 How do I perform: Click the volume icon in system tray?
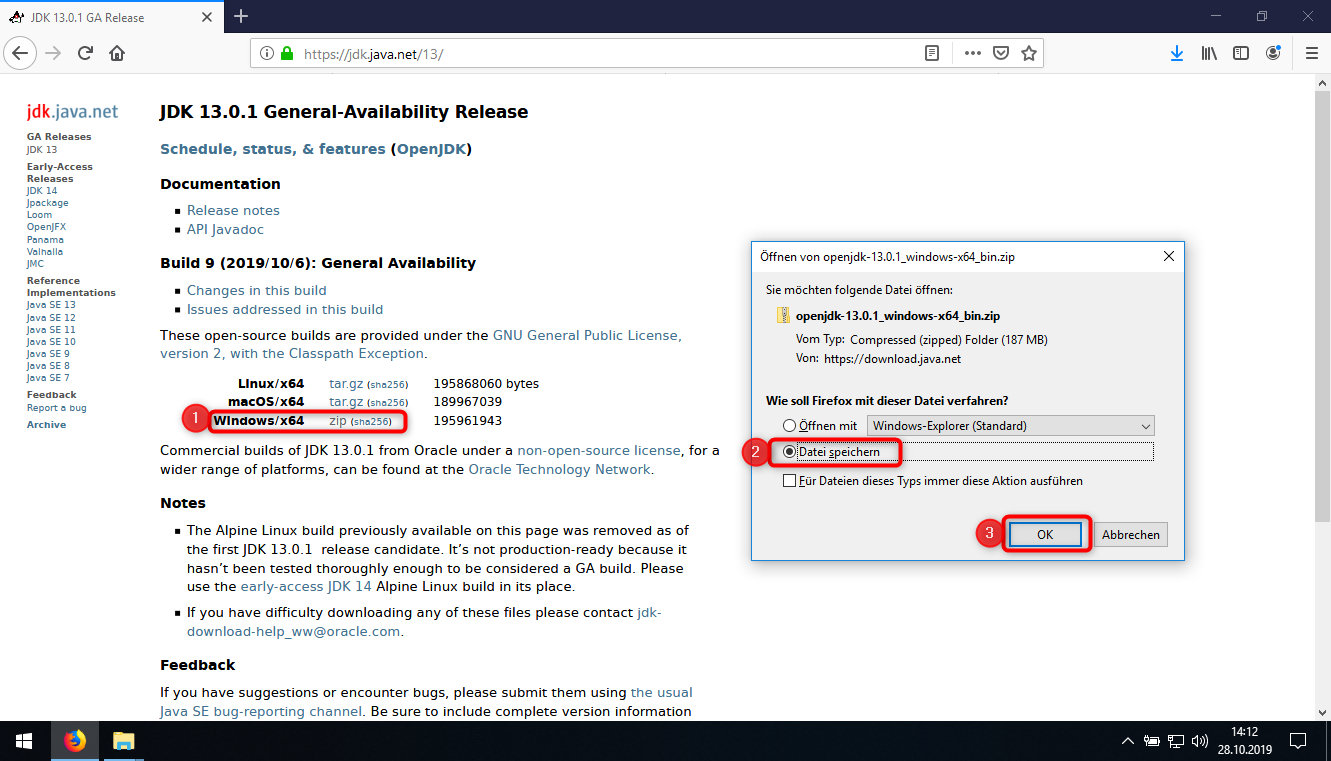point(1200,741)
